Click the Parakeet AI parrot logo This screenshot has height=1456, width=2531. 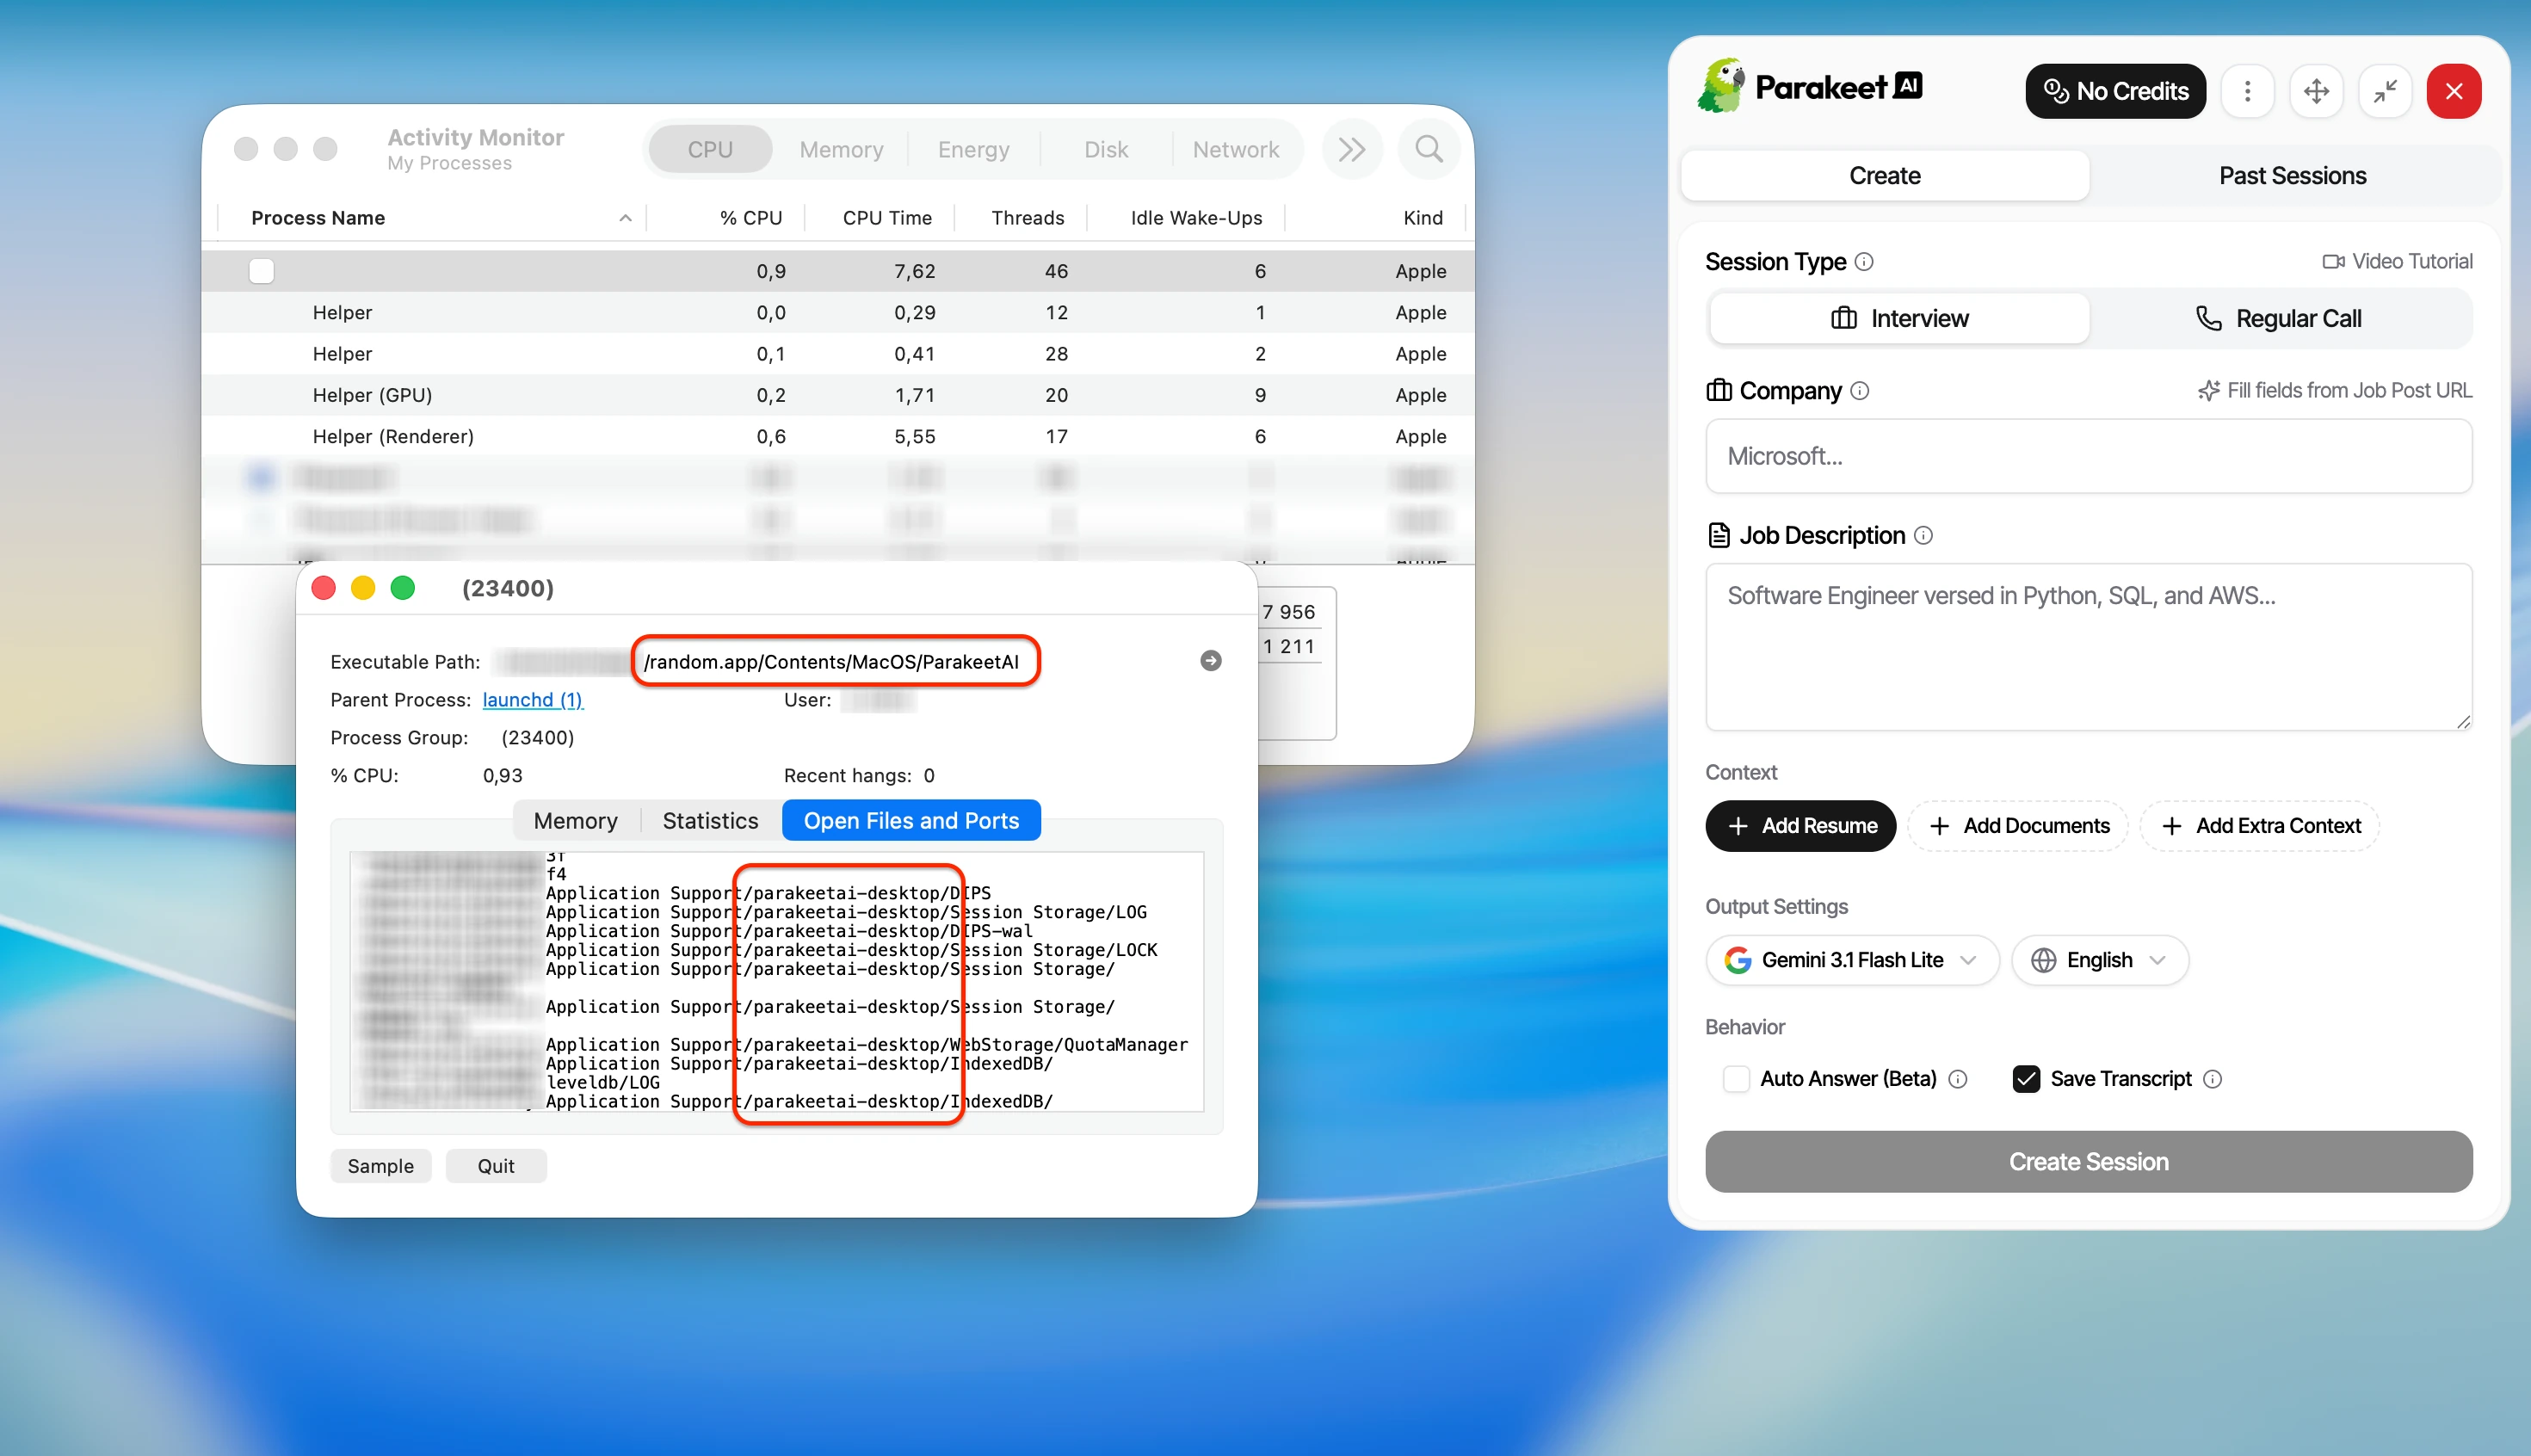pyautogui.click(x=1720, y=86)
